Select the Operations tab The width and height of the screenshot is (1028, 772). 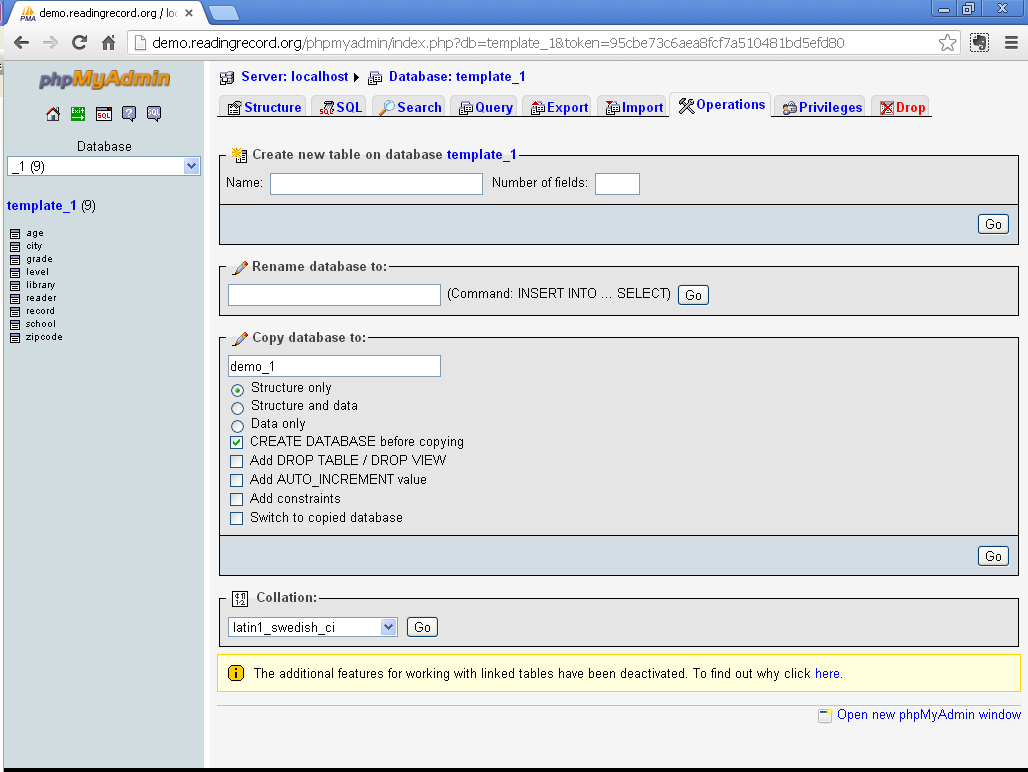721,105
